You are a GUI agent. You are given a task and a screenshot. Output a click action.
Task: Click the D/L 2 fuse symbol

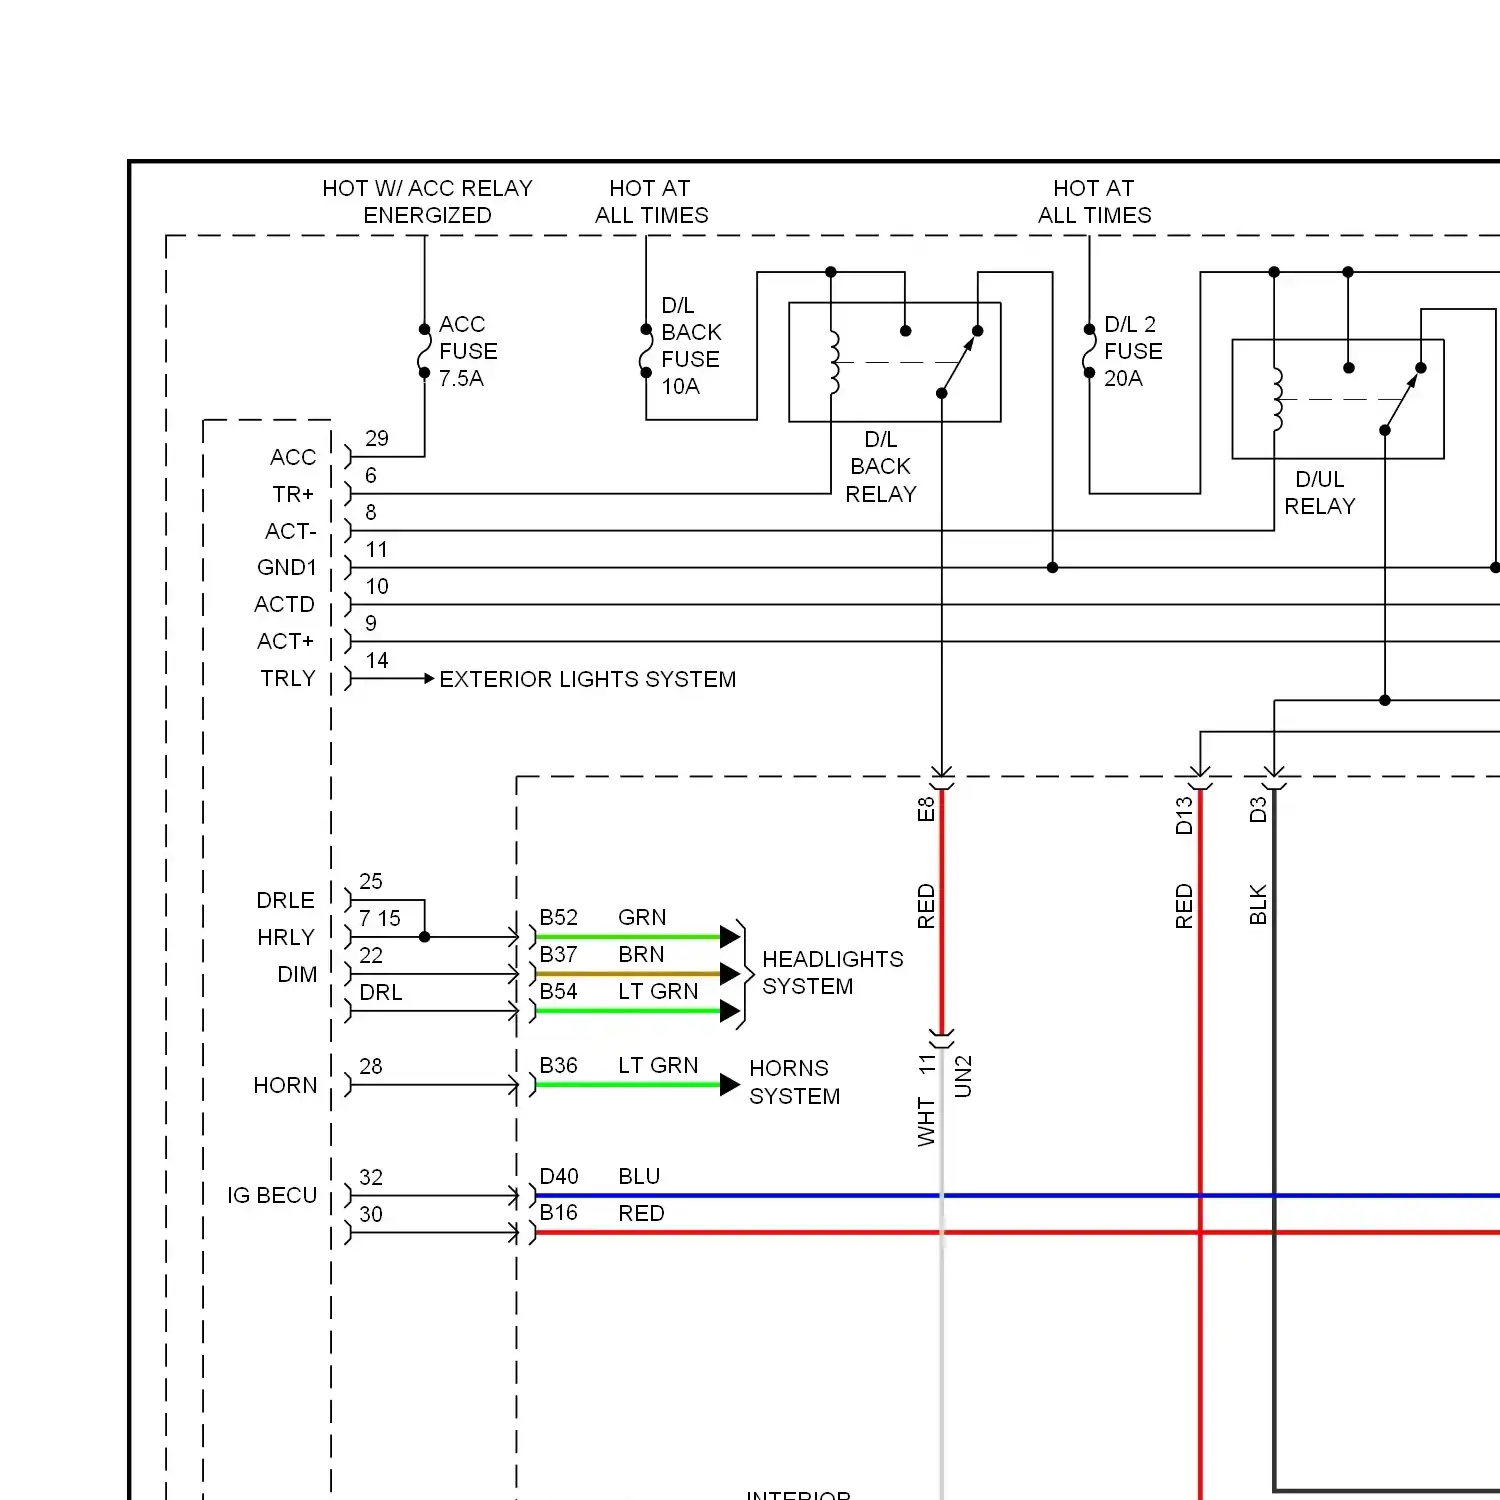[1089, 351]
